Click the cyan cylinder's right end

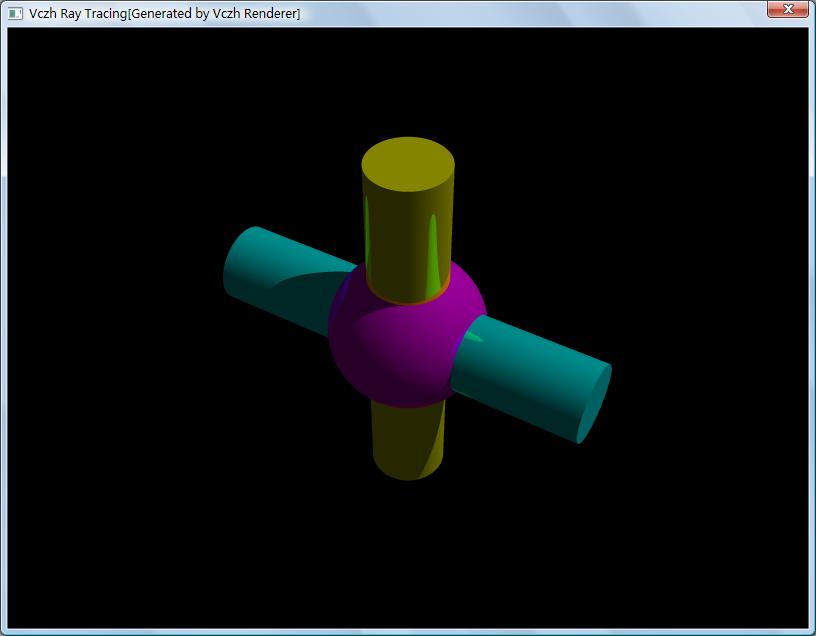click(595, 404)
